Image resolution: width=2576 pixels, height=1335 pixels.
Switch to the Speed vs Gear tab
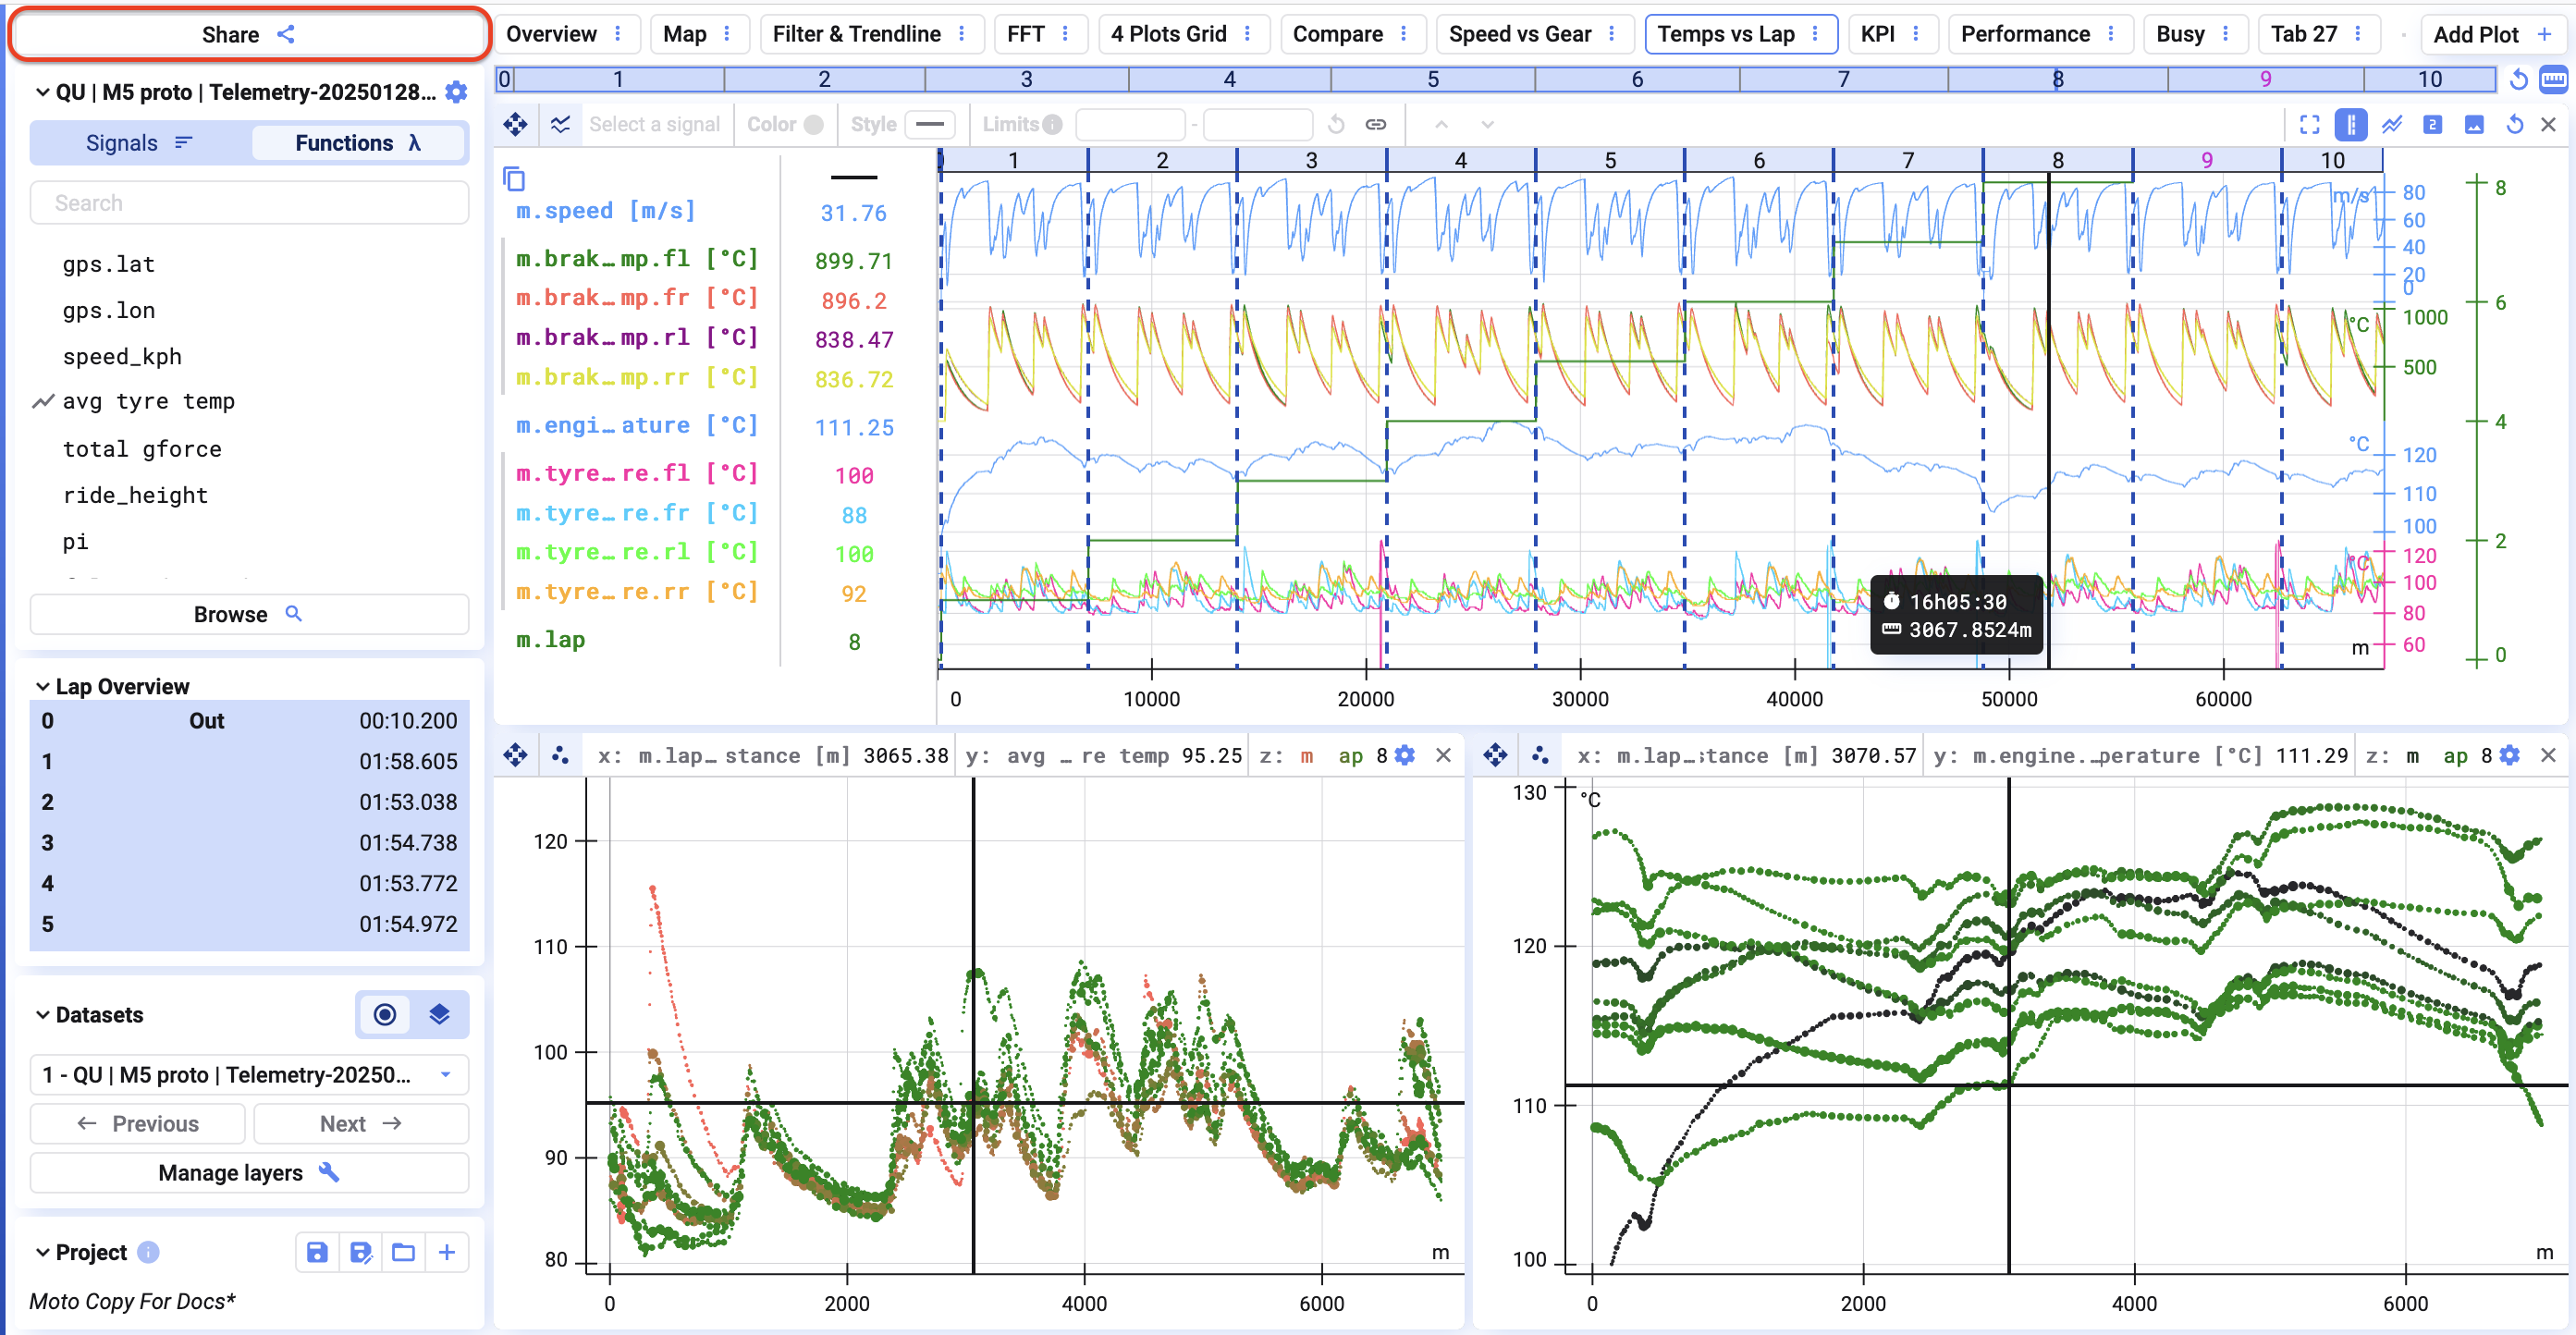(1519, 34)
